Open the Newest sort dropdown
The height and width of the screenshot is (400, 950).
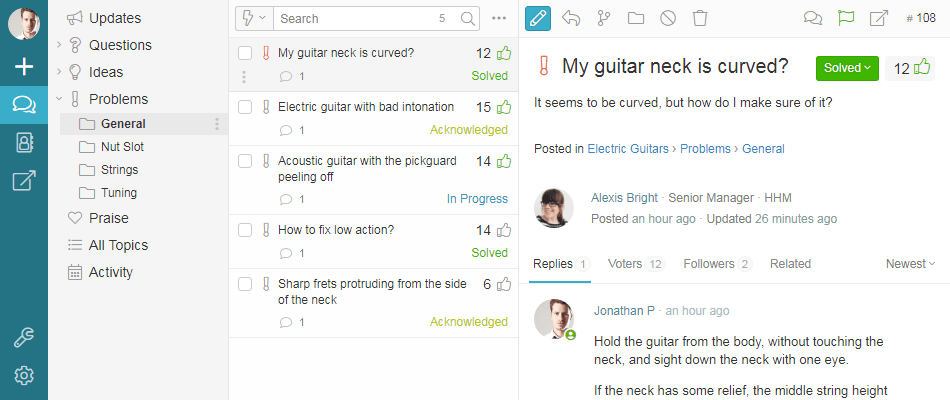pyautogui.click(x=911, y=264)
